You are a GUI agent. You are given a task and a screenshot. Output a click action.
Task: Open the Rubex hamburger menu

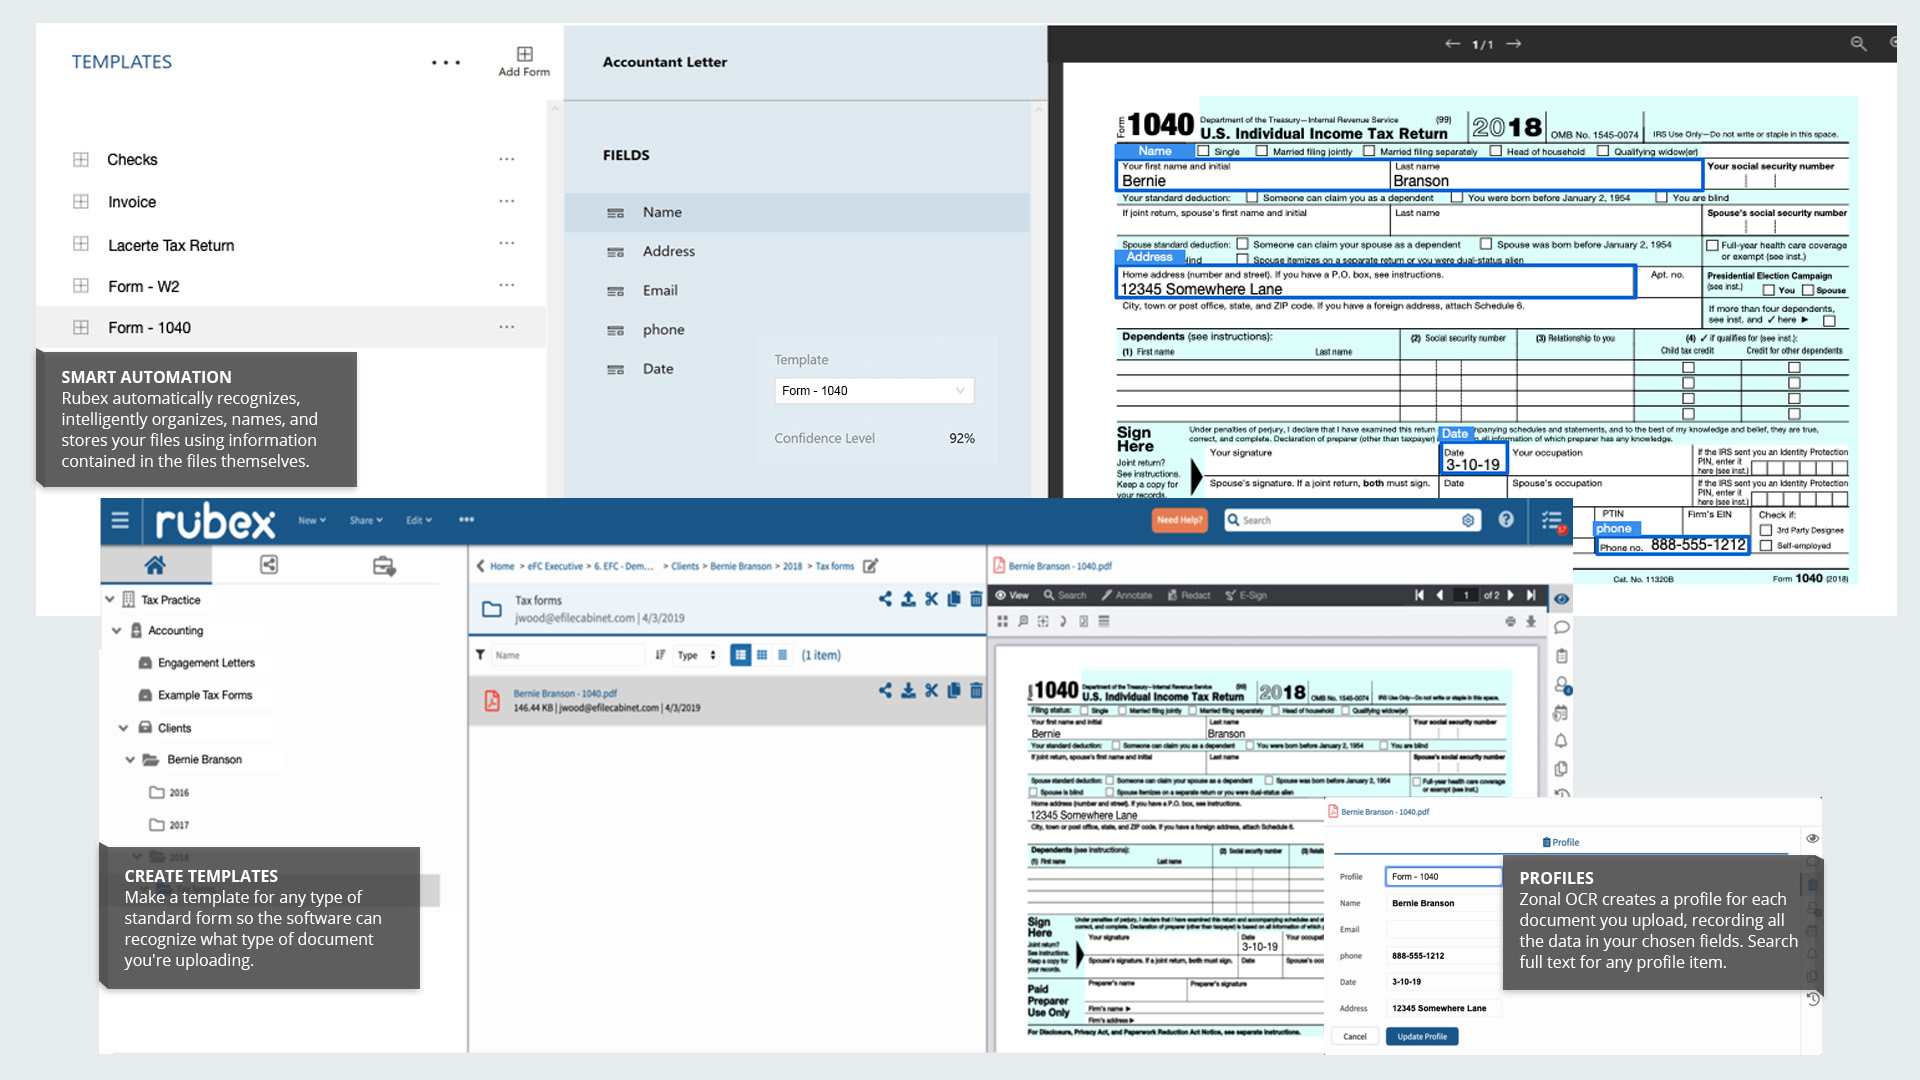[x=120, y=520]
